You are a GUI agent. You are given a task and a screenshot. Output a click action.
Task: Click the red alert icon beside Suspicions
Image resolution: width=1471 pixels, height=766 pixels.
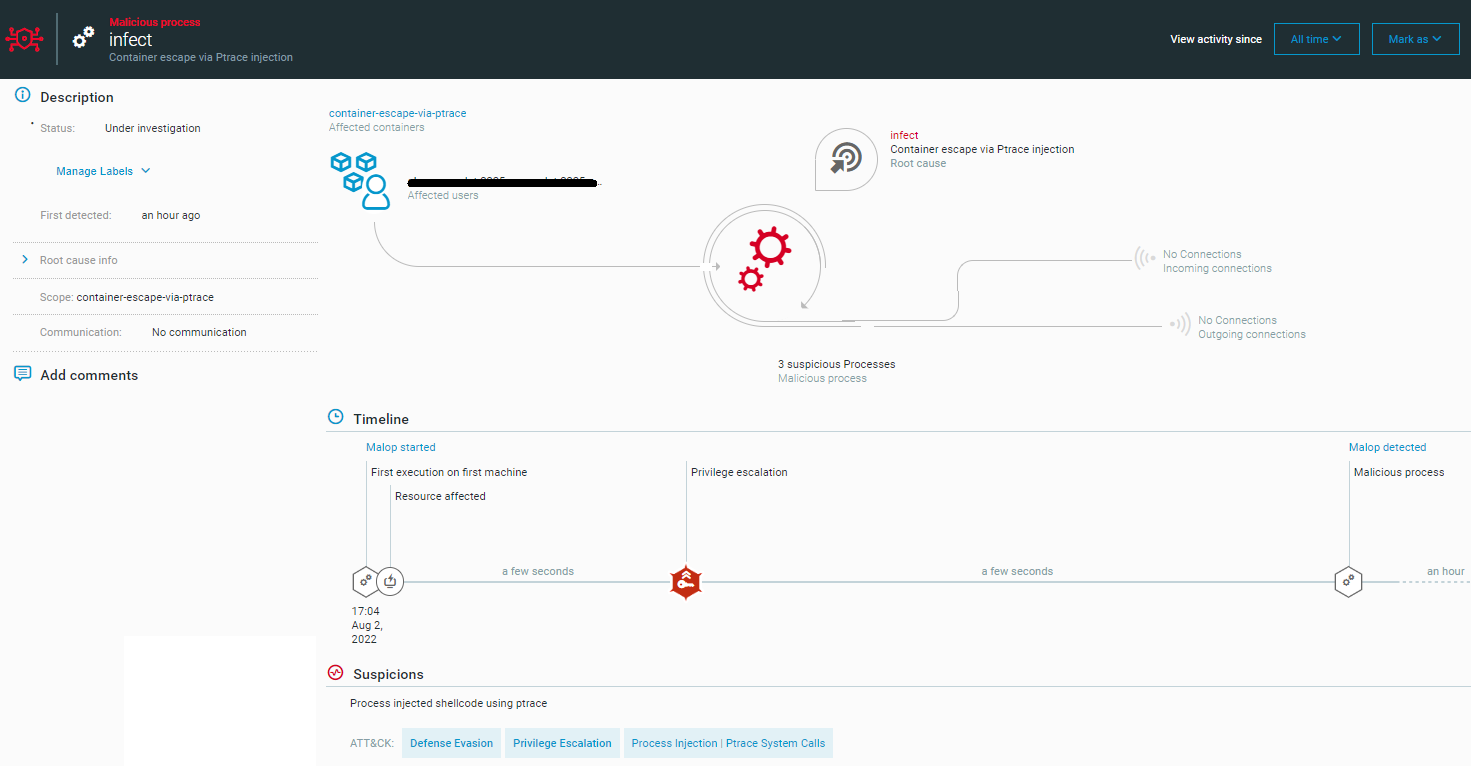(x=335, y=672)
